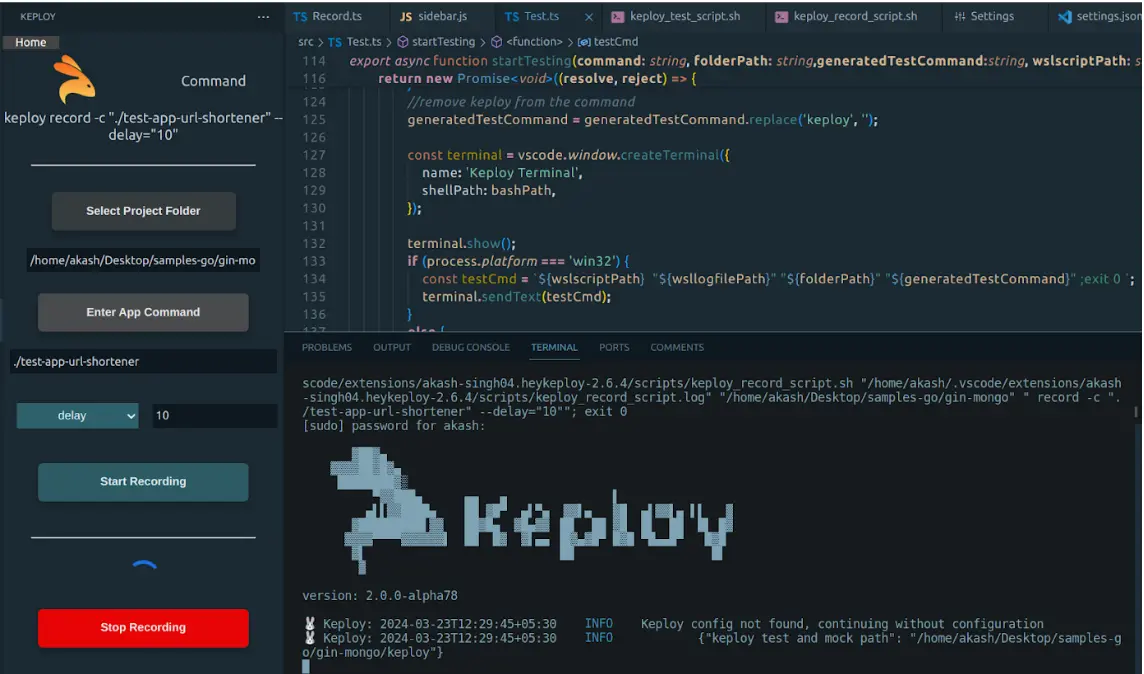
Task: Click the testCmd breadcrumb segment
Action: (616, 42)
